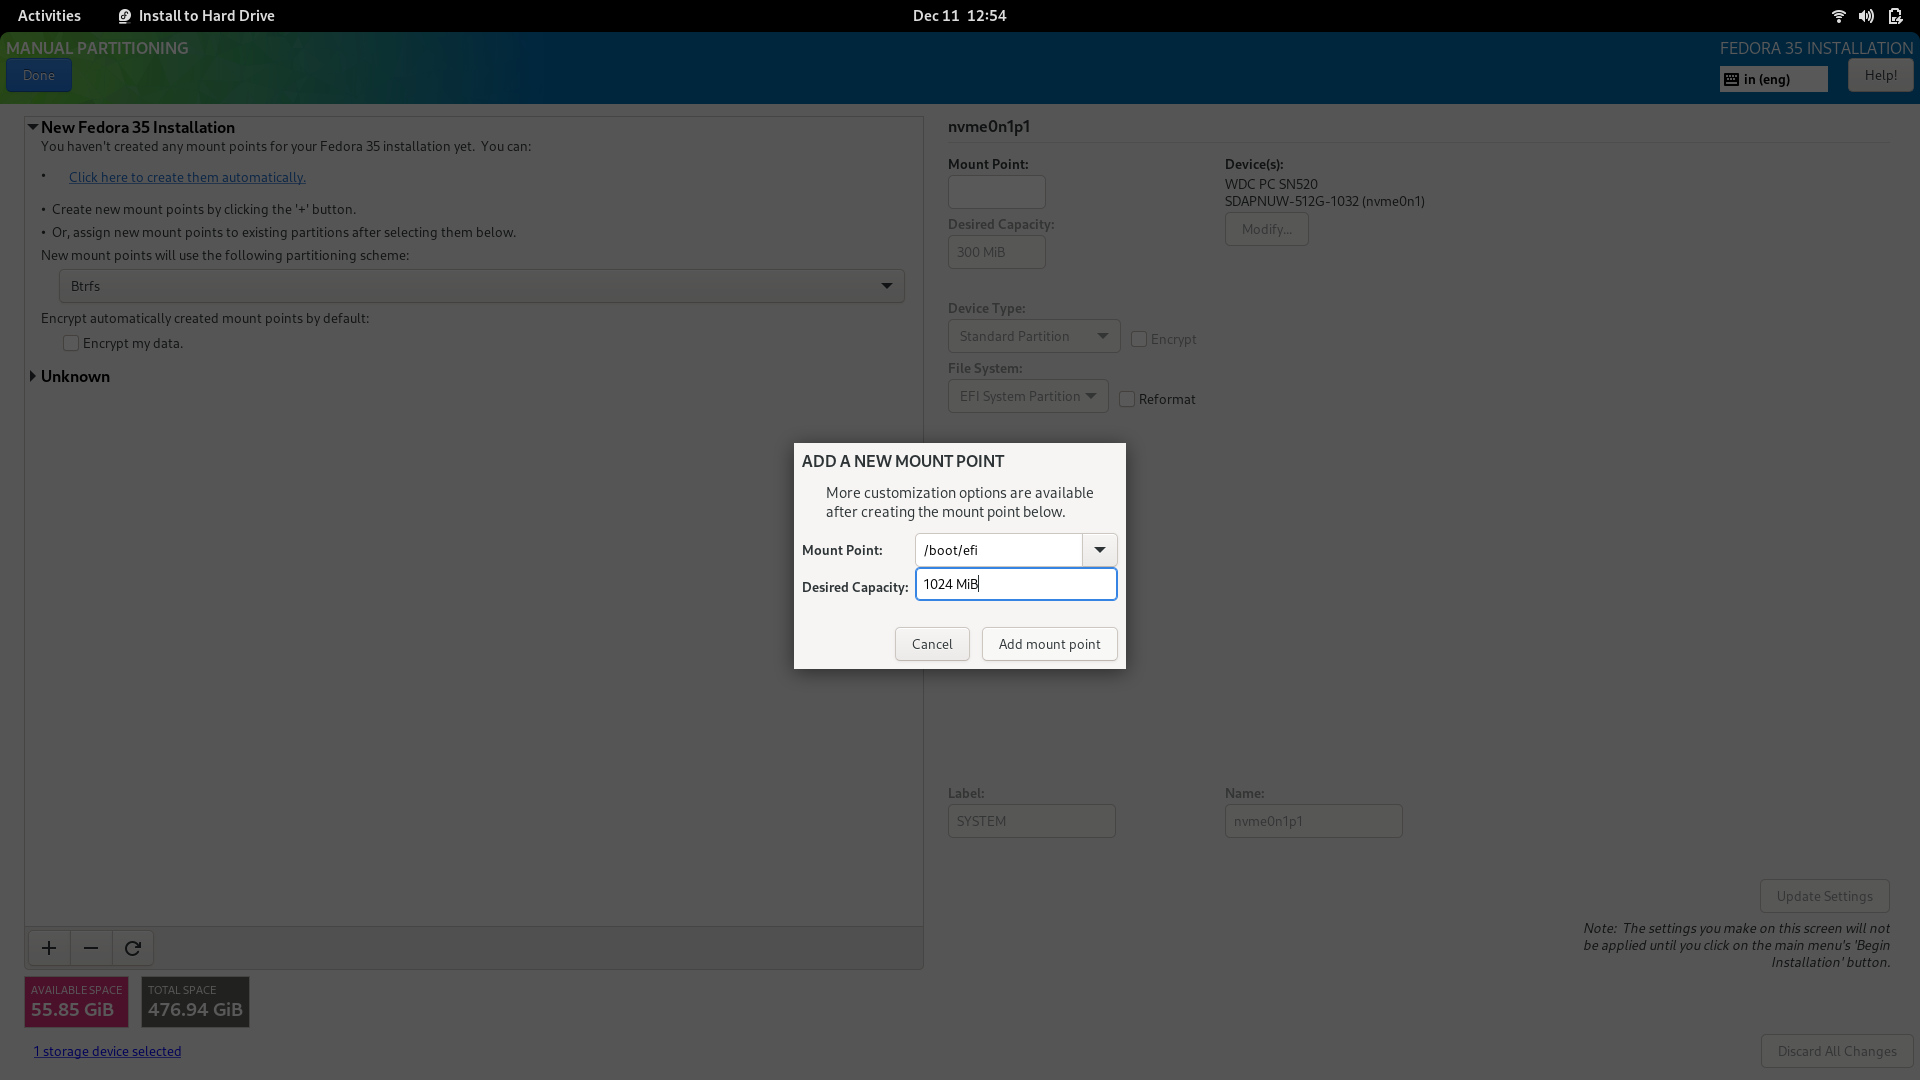The height and width of the screenshot is (1080, 1920).
Task: Open the clock menu showing Dec 11 12:54
Action: (959, 16)
